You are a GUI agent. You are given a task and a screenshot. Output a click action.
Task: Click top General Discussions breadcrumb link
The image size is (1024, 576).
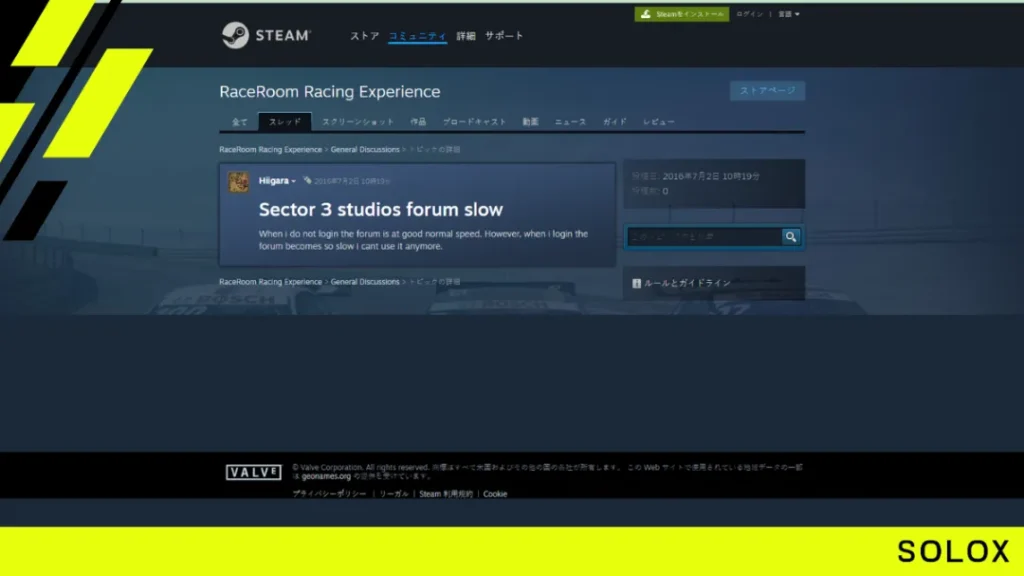[364, 150]
